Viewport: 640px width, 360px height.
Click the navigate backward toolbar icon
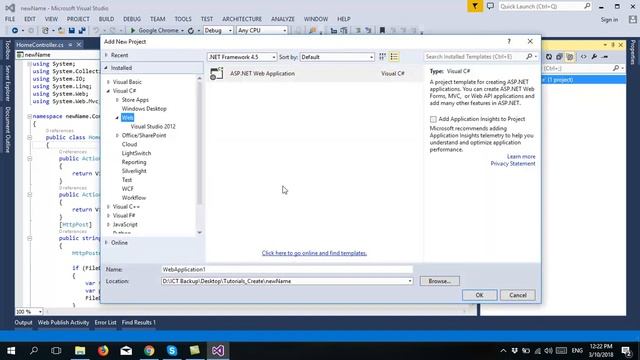point(15,31)
